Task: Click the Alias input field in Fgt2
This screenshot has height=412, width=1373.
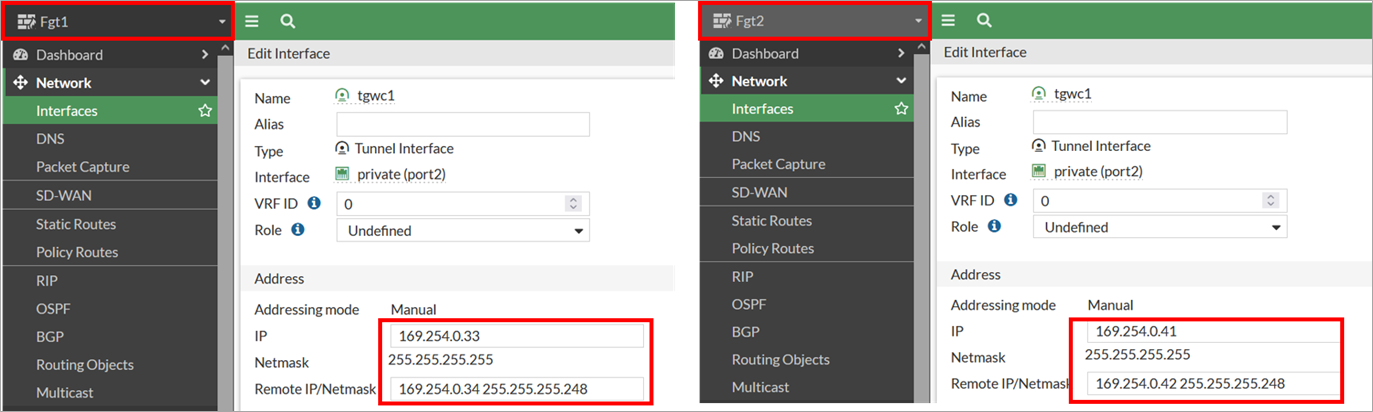Action: pyautogui.click(x=1160, y=122)
